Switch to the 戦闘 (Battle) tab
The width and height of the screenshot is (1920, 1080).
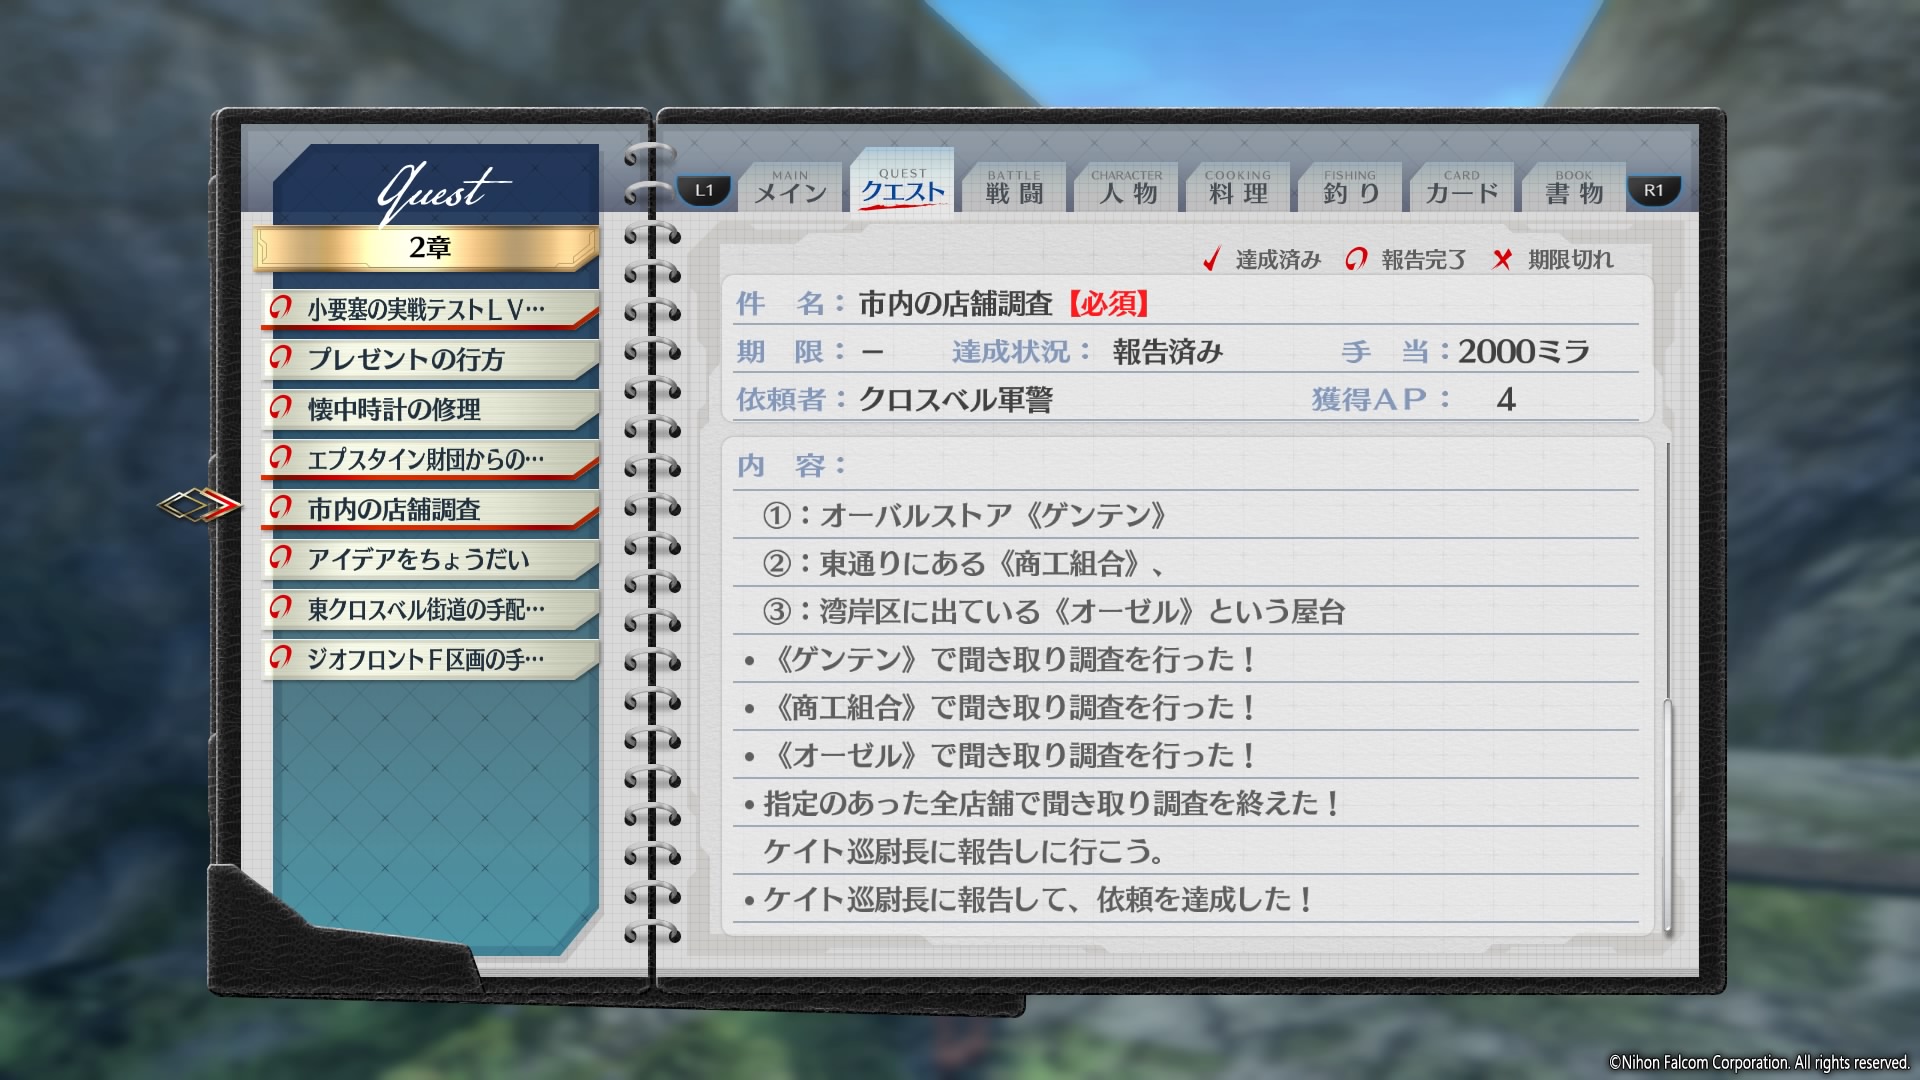1014,187
